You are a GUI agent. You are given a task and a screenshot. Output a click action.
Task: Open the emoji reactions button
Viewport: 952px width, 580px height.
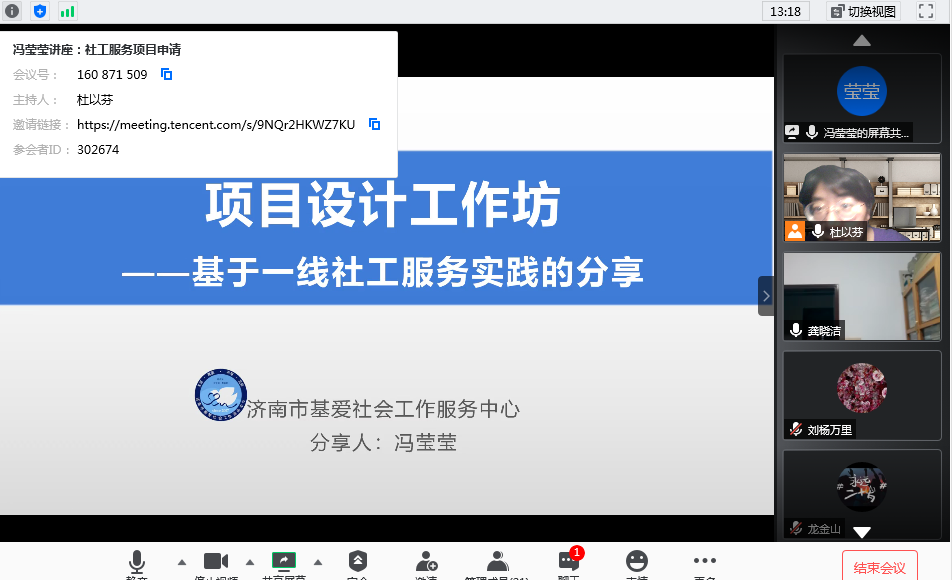637,562
